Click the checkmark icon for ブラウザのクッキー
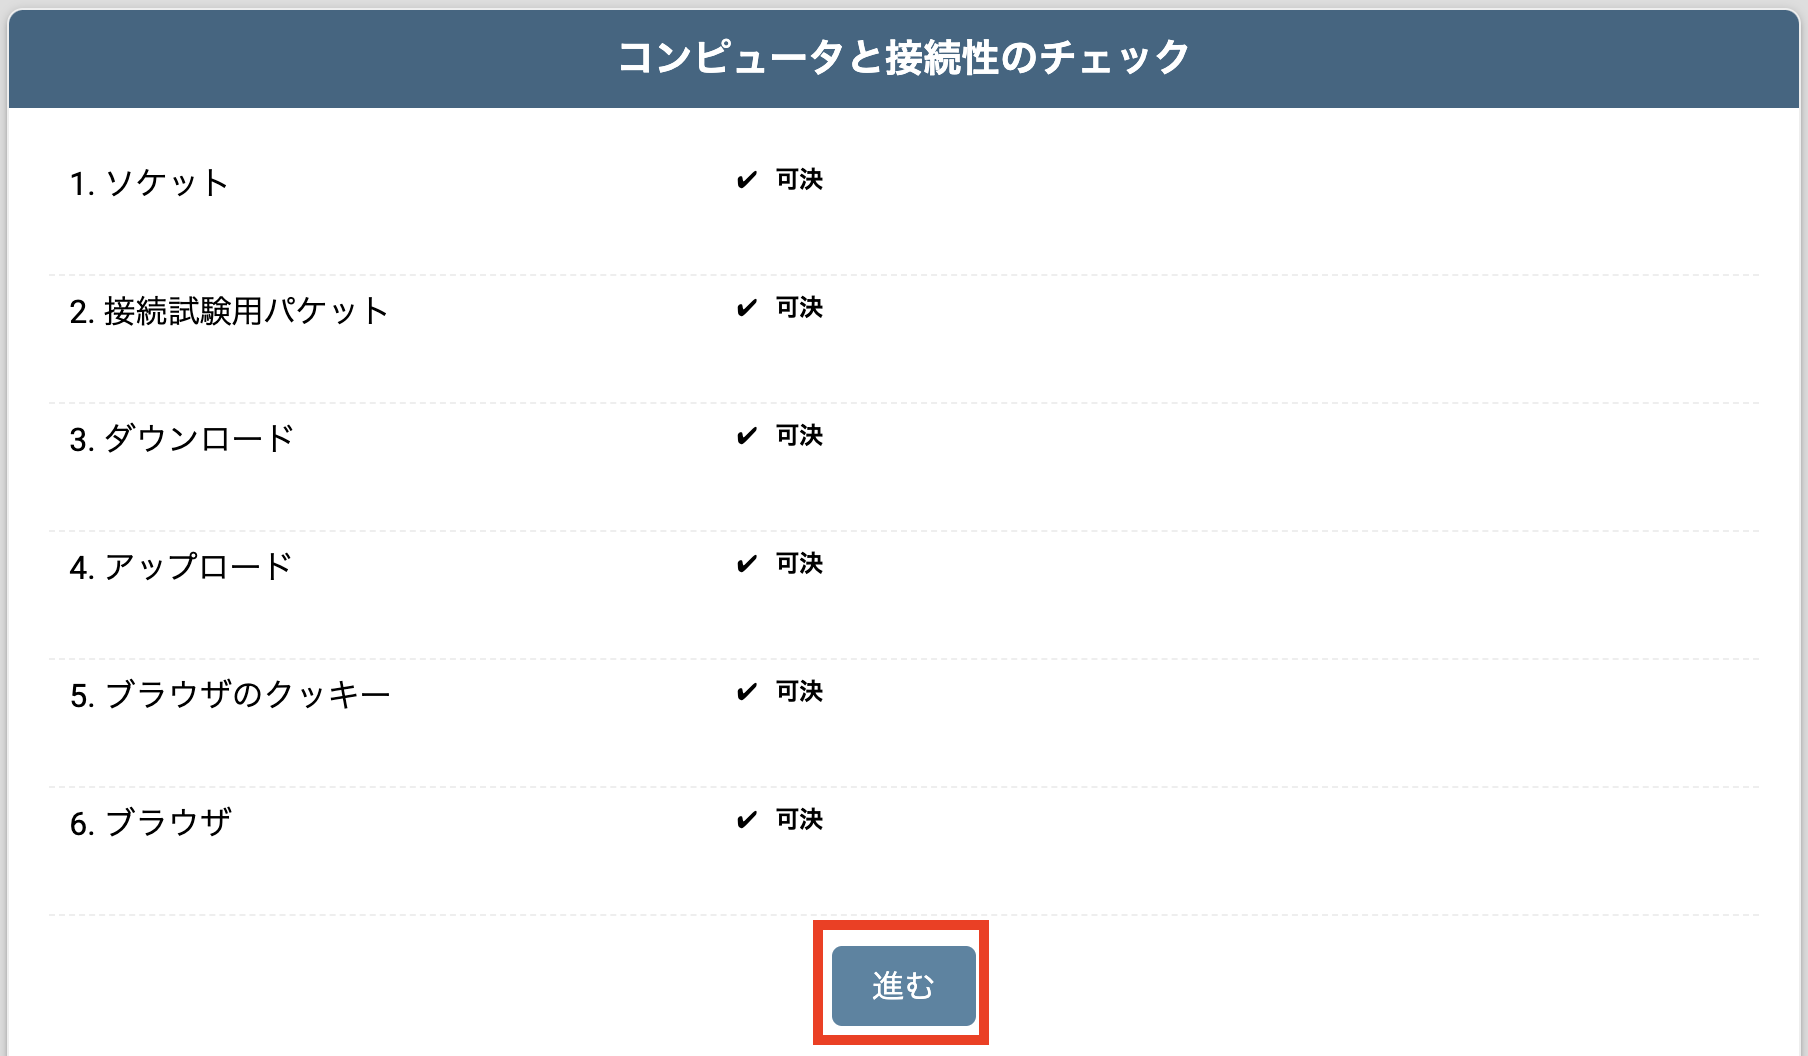This screenshot has width=1808, height=1056. (746, 692)
